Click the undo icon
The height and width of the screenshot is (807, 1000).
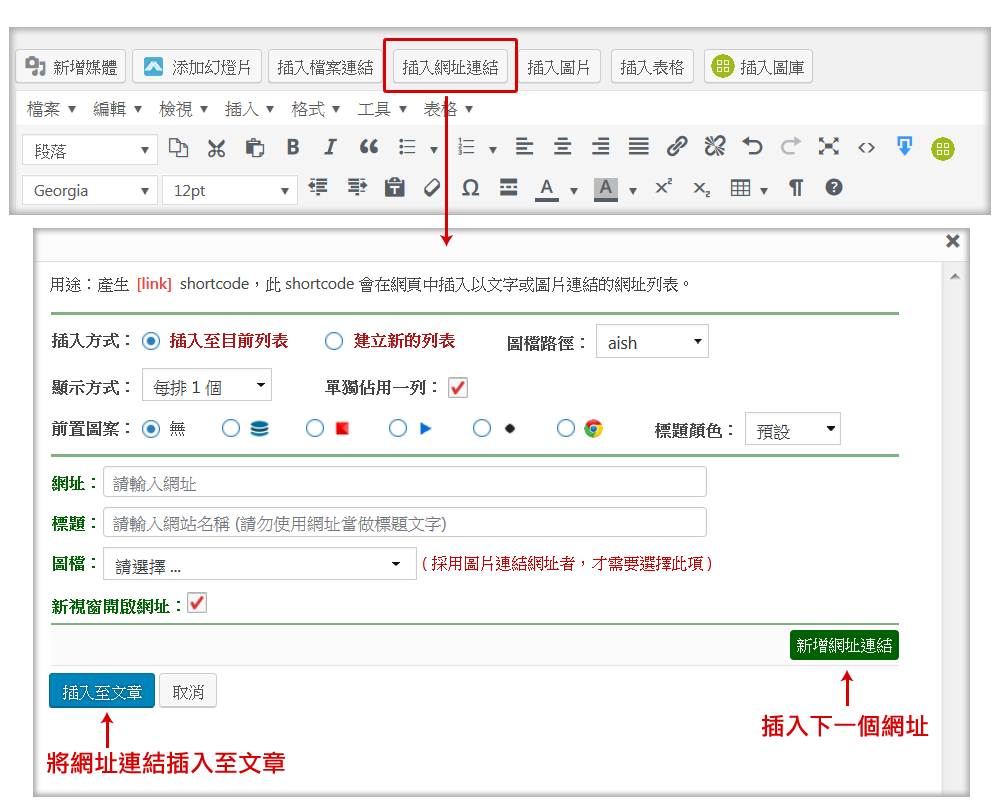point(752,147)
